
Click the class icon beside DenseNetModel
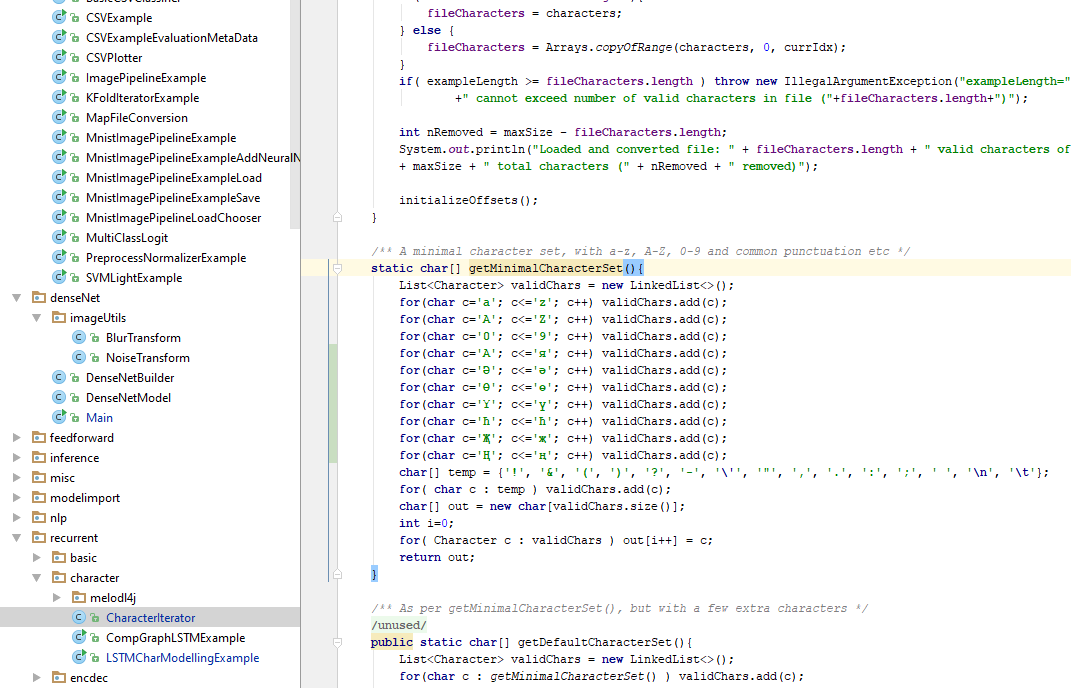(x=59, y=397)
